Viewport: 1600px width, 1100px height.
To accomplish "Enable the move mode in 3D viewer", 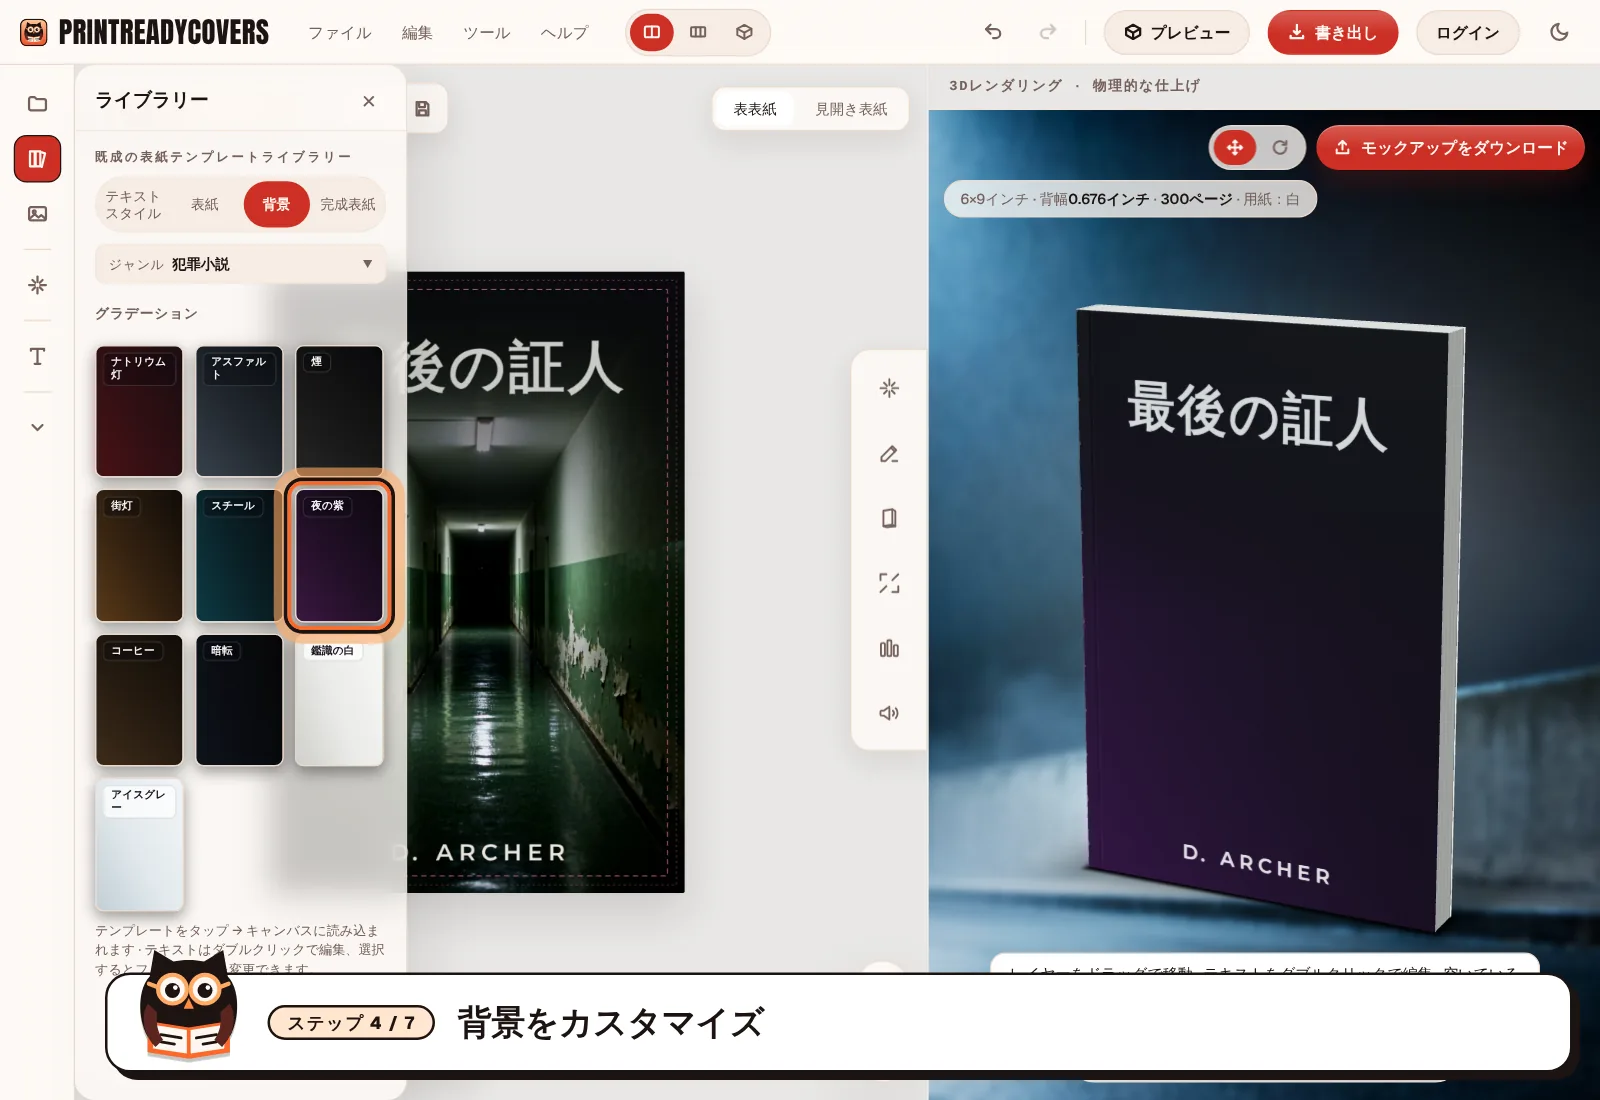I will (x=1235, y=147).
